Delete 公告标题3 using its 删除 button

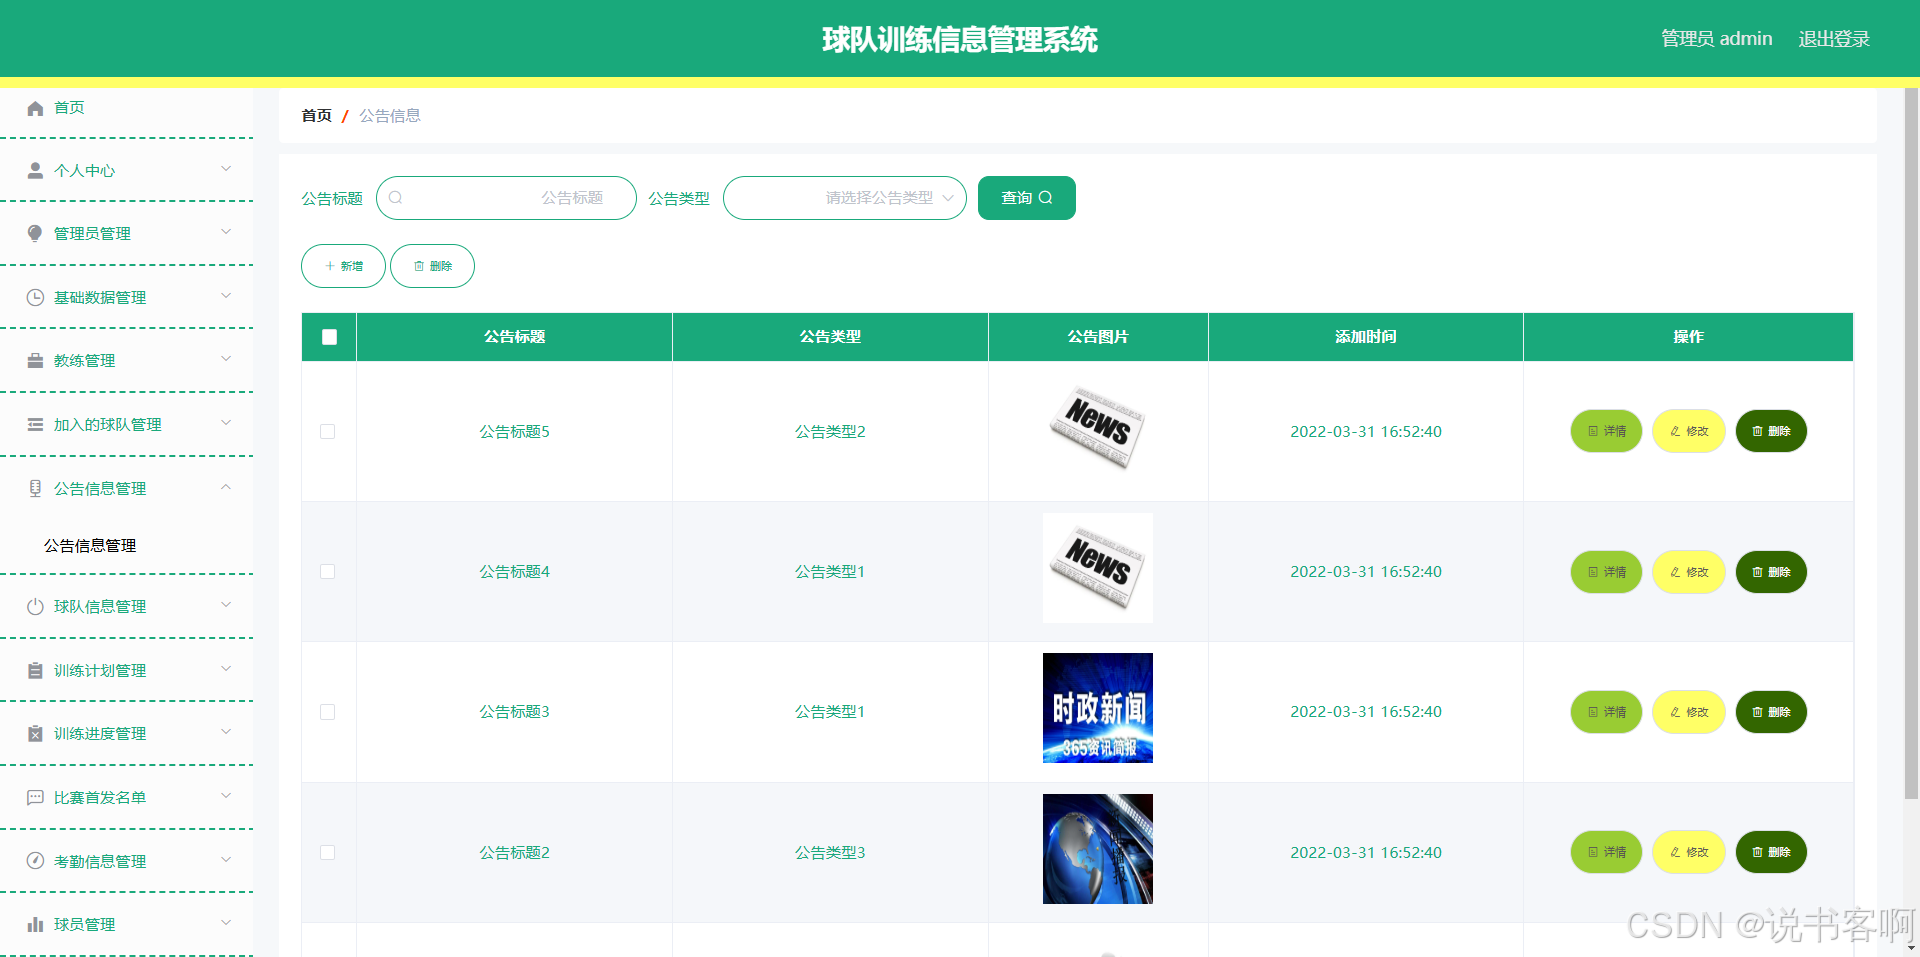(x=1771, y=712)
